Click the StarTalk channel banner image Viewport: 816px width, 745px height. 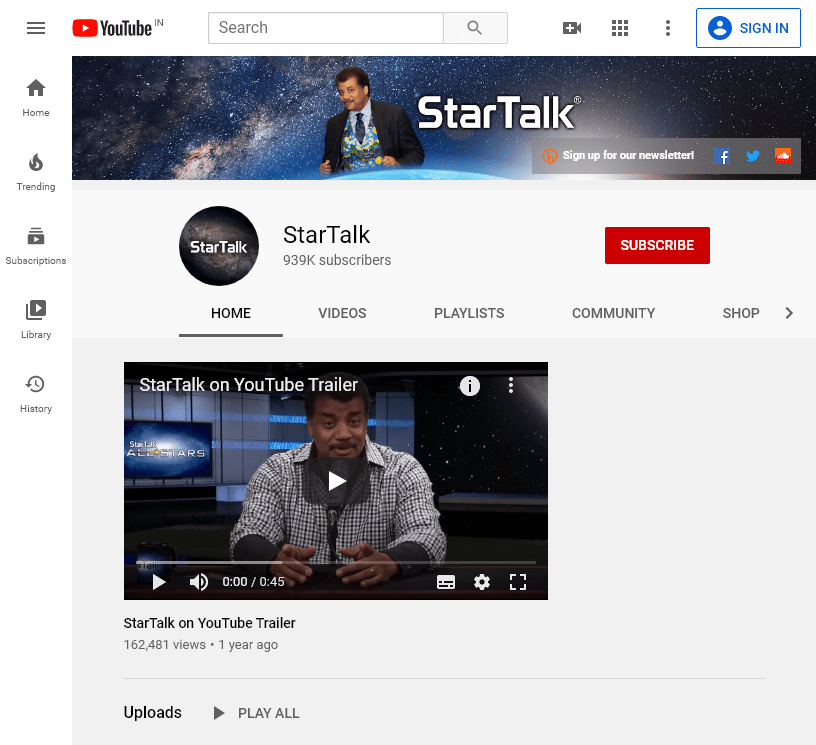pyautogui.click(x=444, y=118)
